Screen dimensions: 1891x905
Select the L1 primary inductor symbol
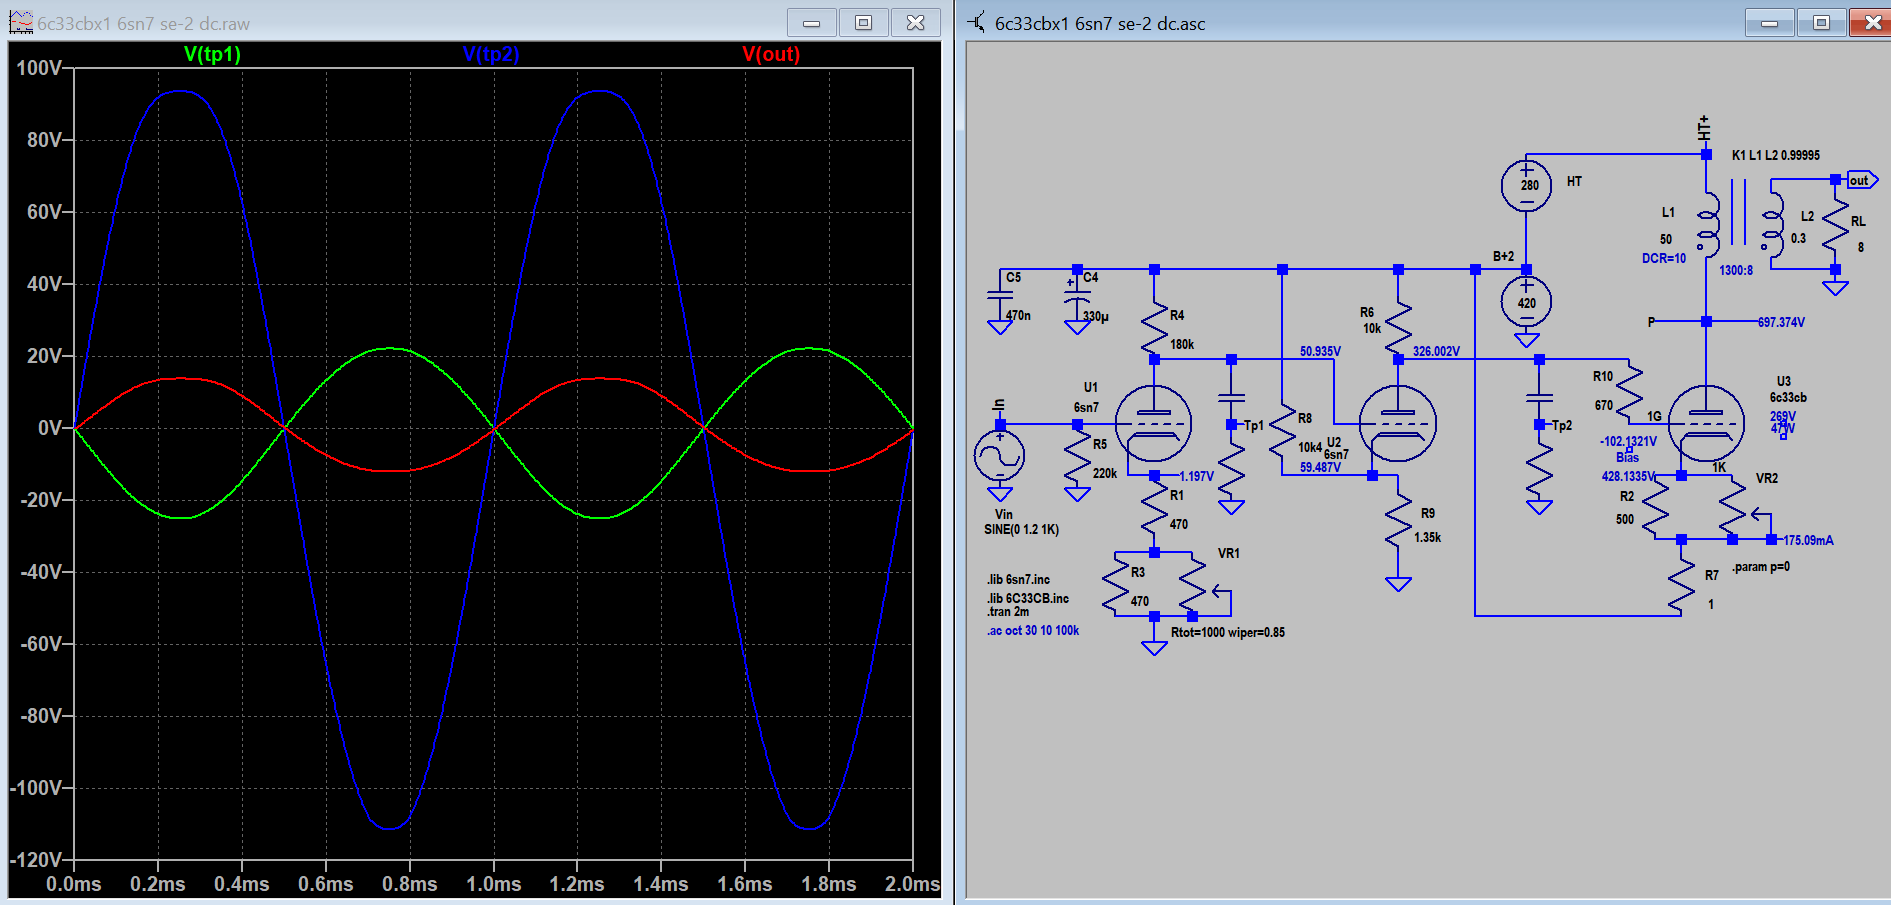tap(1707, 225)
